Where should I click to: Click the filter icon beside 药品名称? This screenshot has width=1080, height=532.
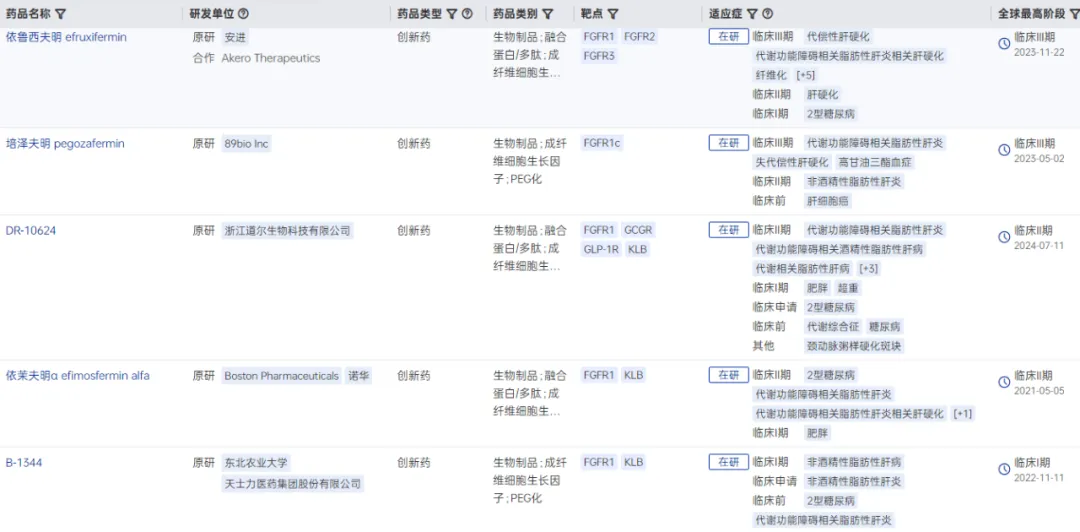coord(61,14)
